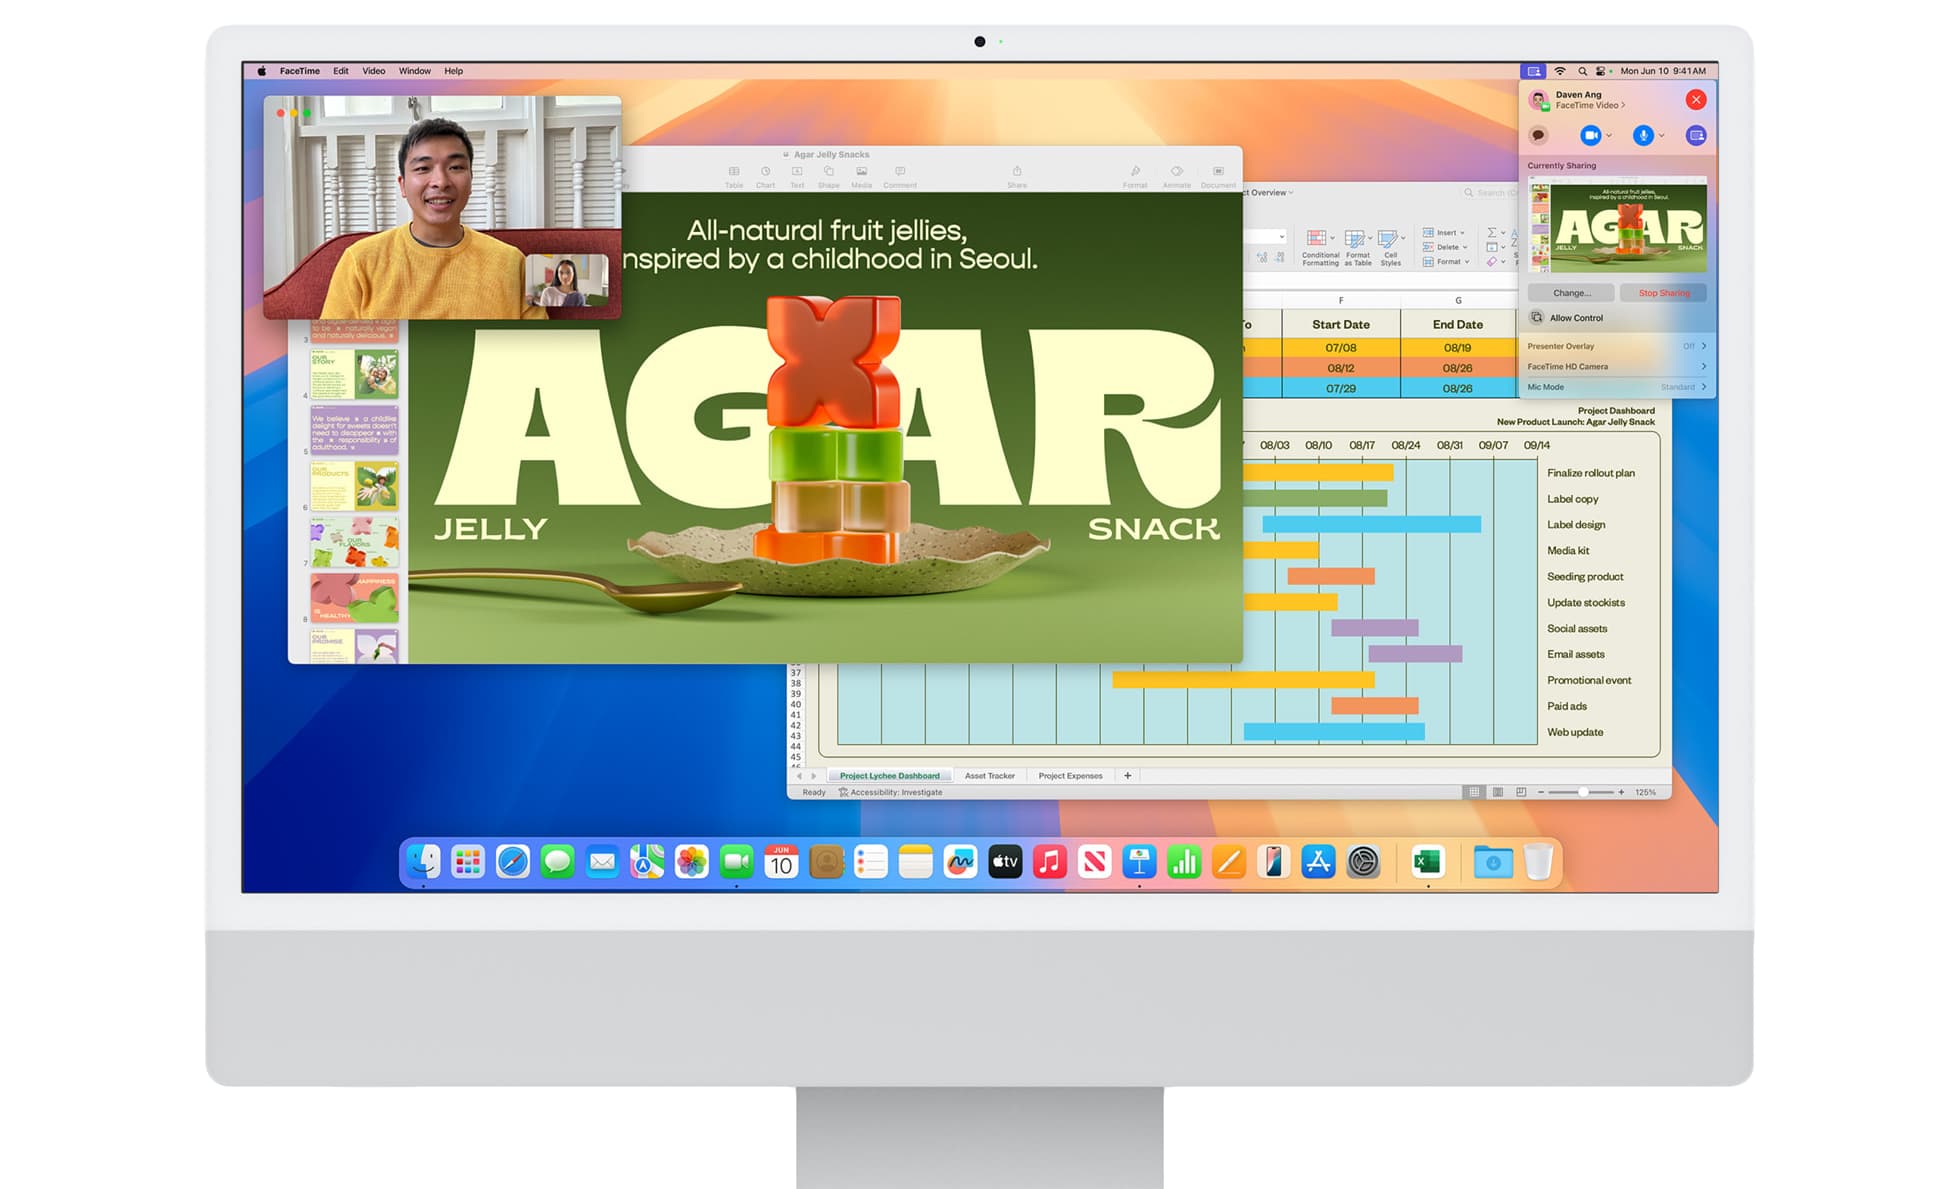Image resolution: width=1960 pixels, height=1189 pixels.
Task: Add a Comment in Keynote
Action: pyautogui.click(x=900, y=176)
